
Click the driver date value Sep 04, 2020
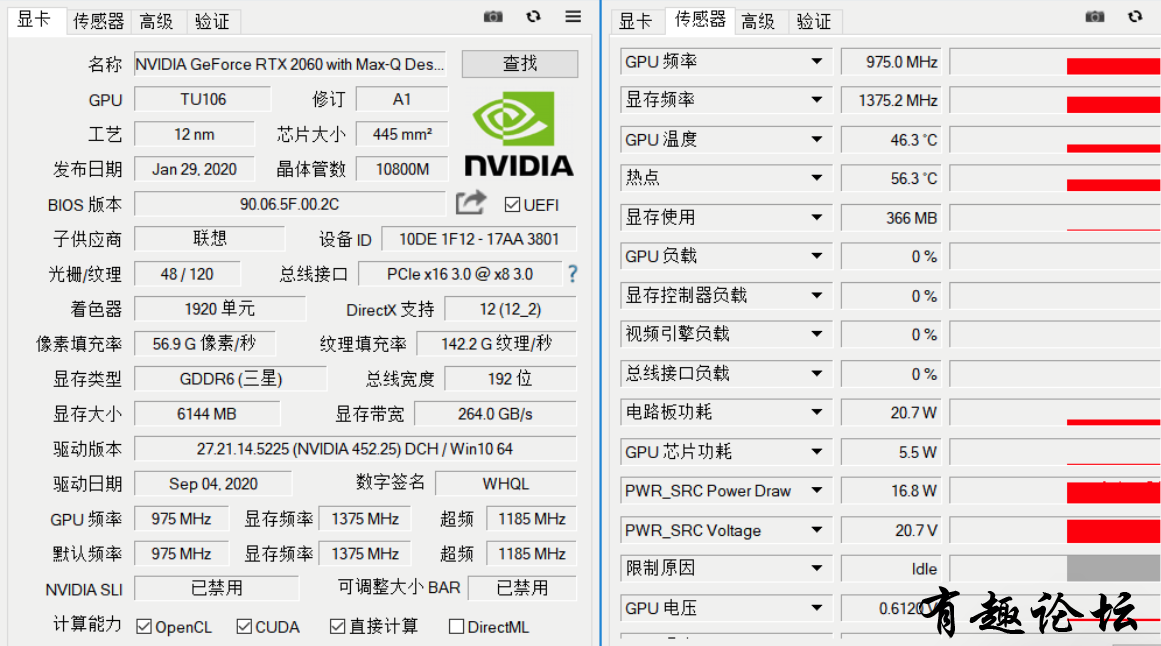(213, 484)
